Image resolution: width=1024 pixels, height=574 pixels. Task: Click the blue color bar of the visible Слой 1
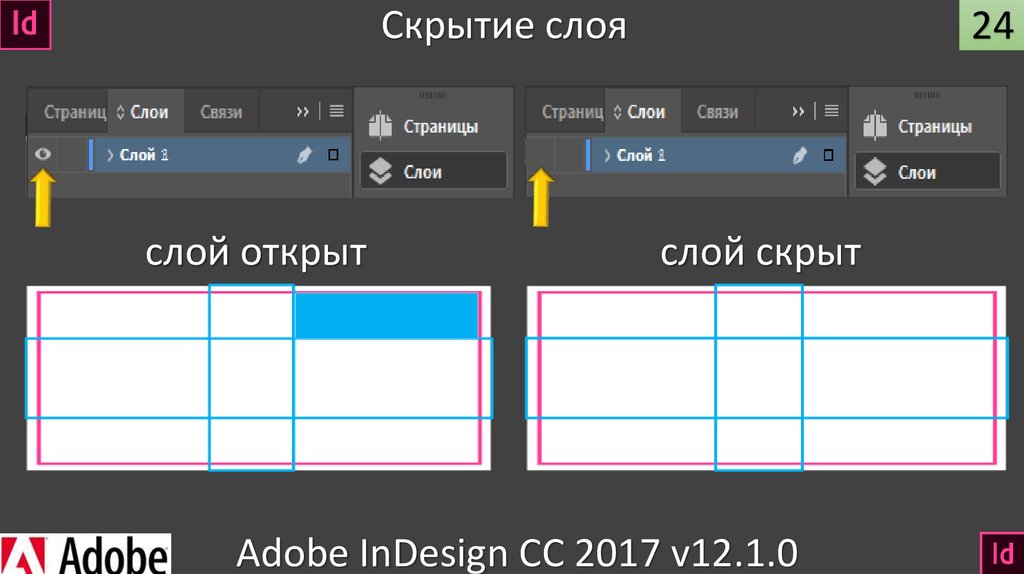click(91, 155)
